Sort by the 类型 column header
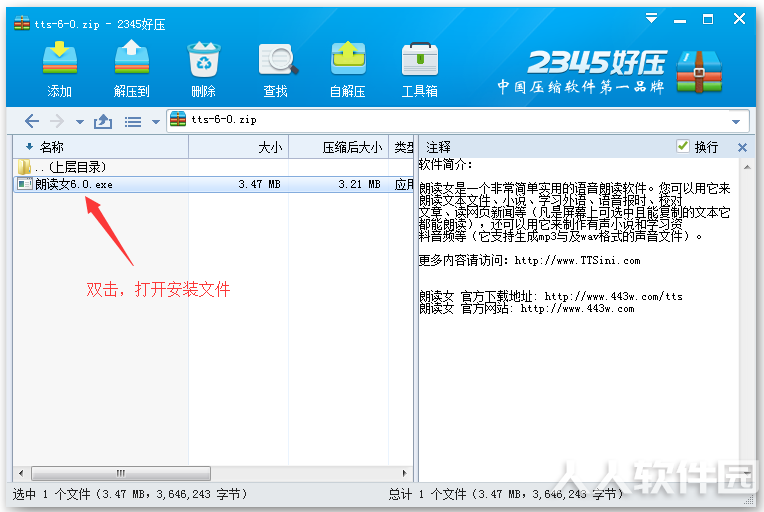This screenshot has height=512, width=764. click(x=401, y=147)
